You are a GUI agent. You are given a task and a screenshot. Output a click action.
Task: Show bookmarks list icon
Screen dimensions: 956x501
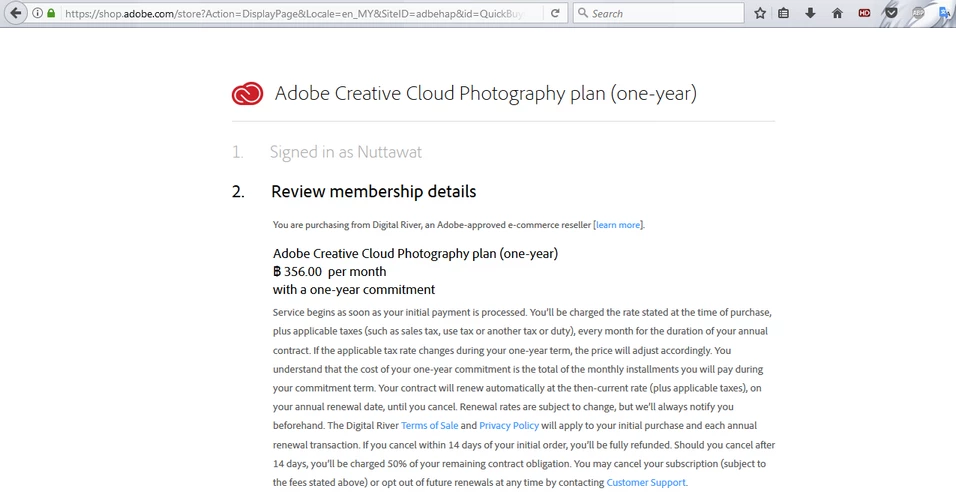pyautogui.click(x=783, y=13)
